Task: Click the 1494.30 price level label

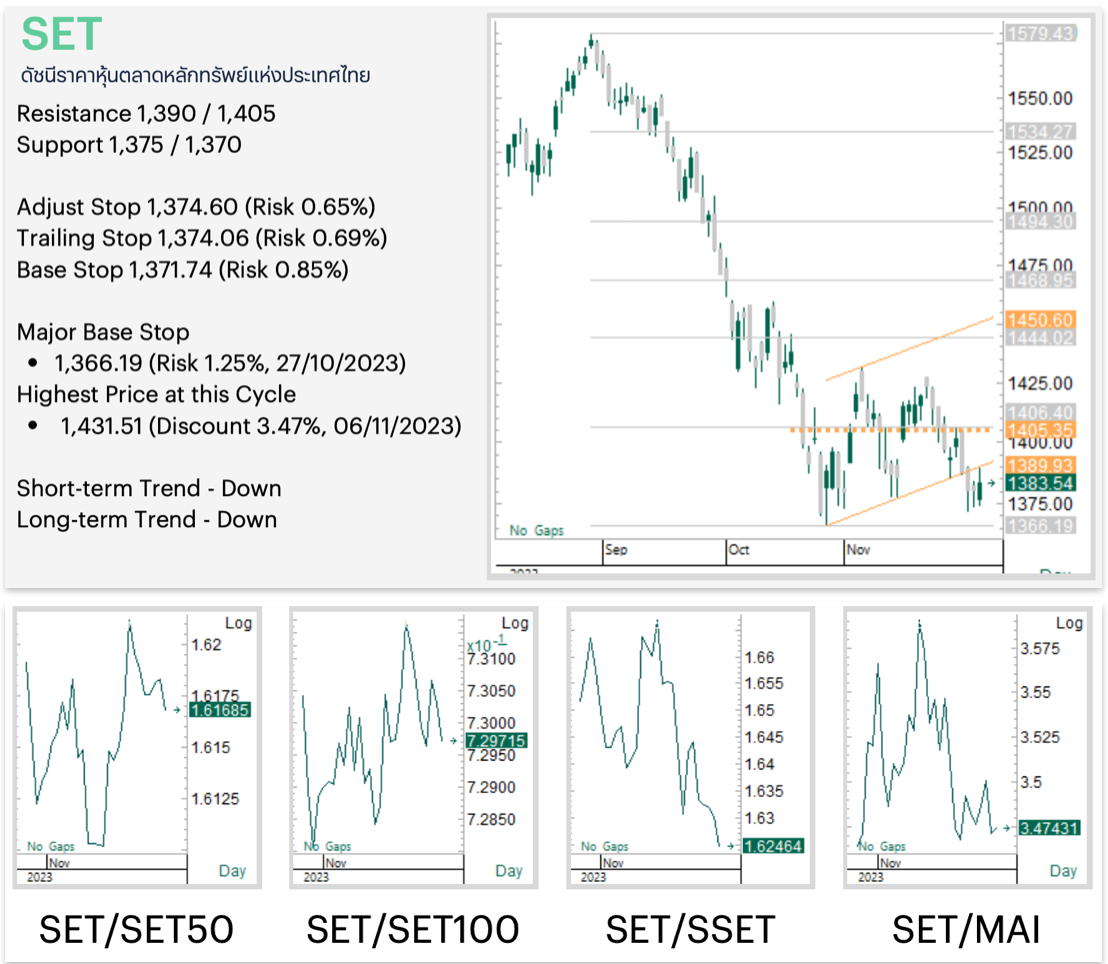Action: [1040, 222]
